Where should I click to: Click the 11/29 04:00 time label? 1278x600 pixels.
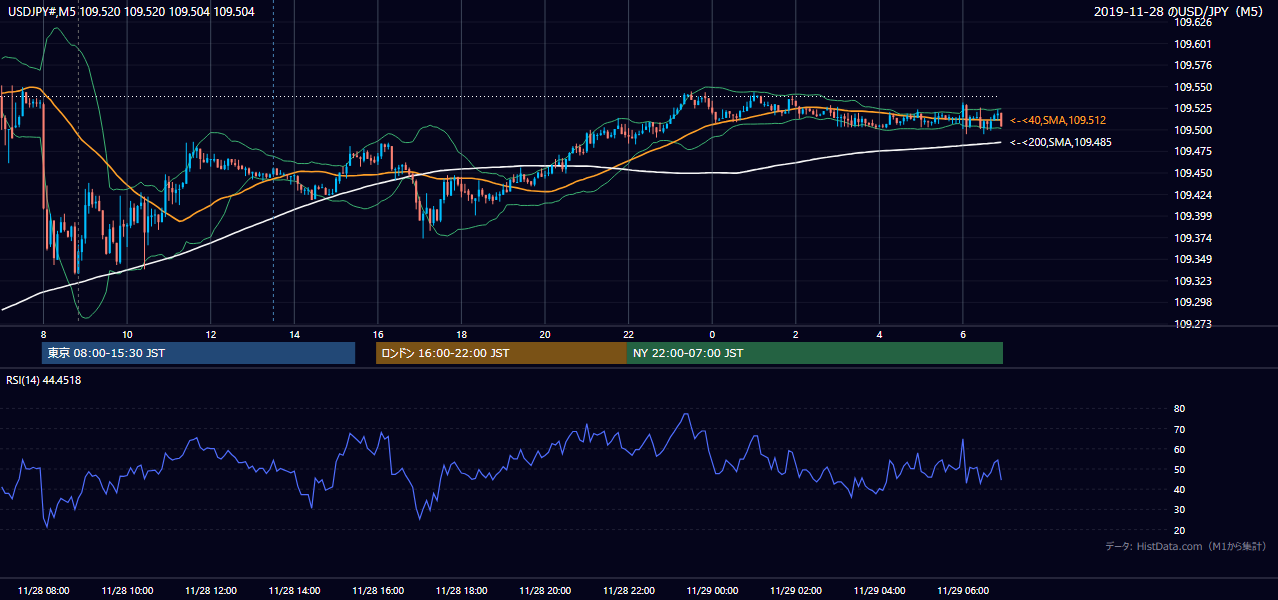(x=879, y=591)
